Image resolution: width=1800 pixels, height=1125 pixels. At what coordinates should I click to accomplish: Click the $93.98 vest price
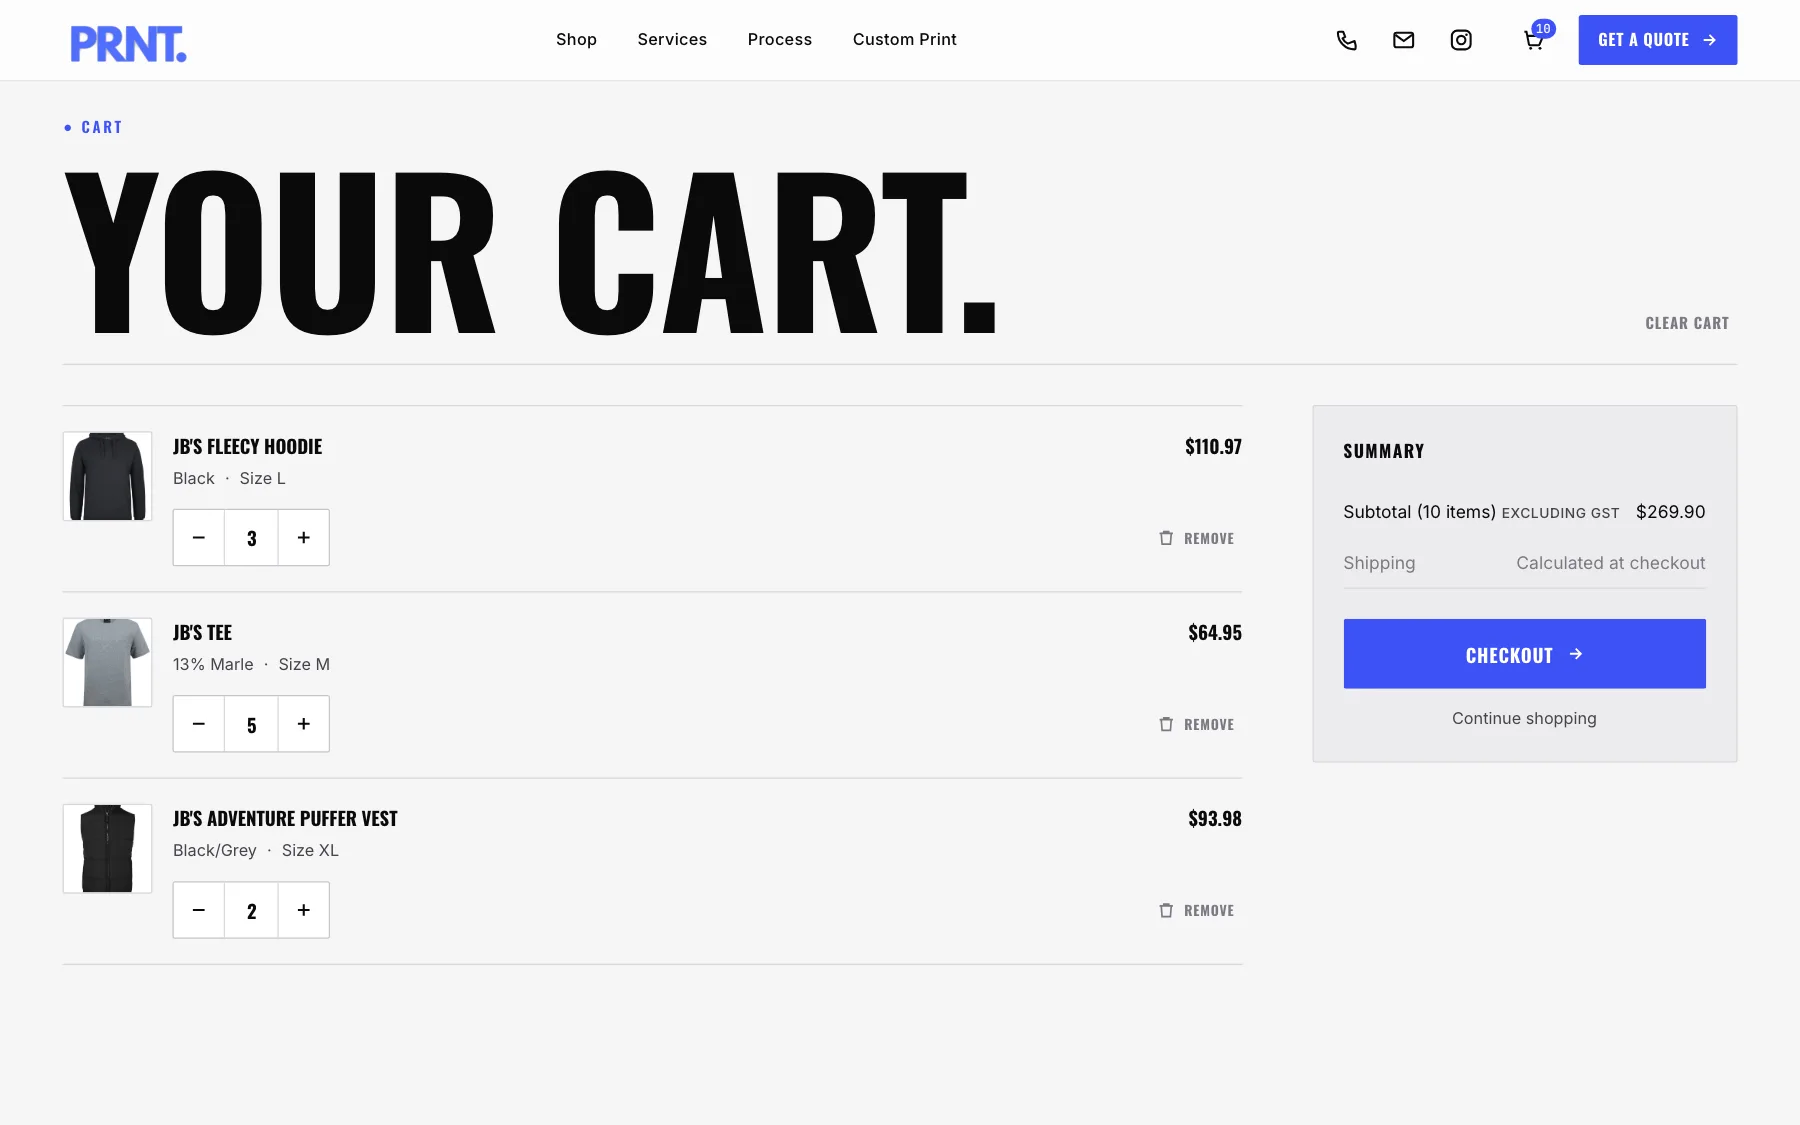click(1215, 818)
